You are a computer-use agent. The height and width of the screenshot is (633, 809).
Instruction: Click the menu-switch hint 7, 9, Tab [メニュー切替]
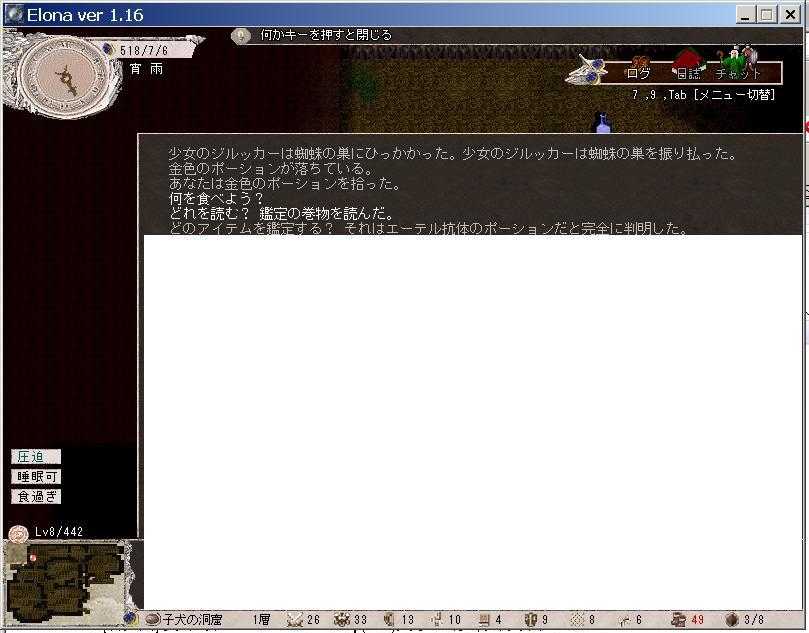[703, 94]
